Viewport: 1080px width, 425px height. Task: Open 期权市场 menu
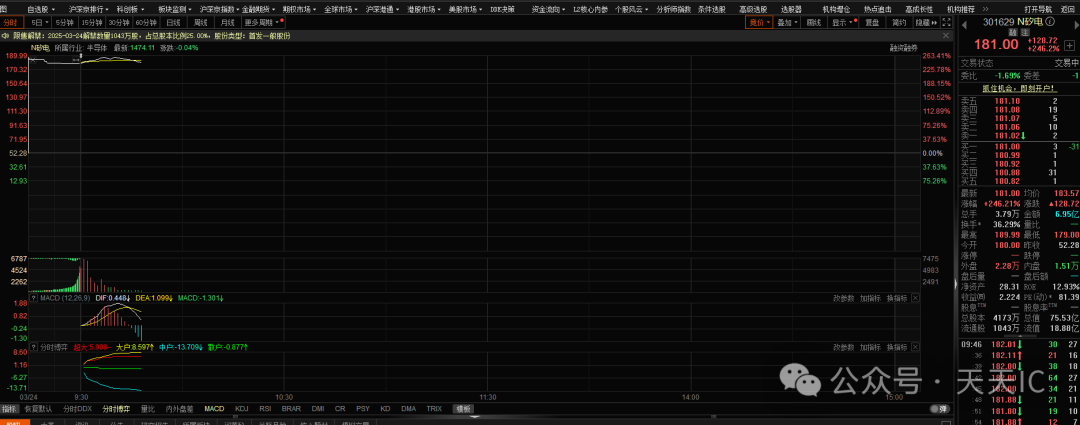299,10
